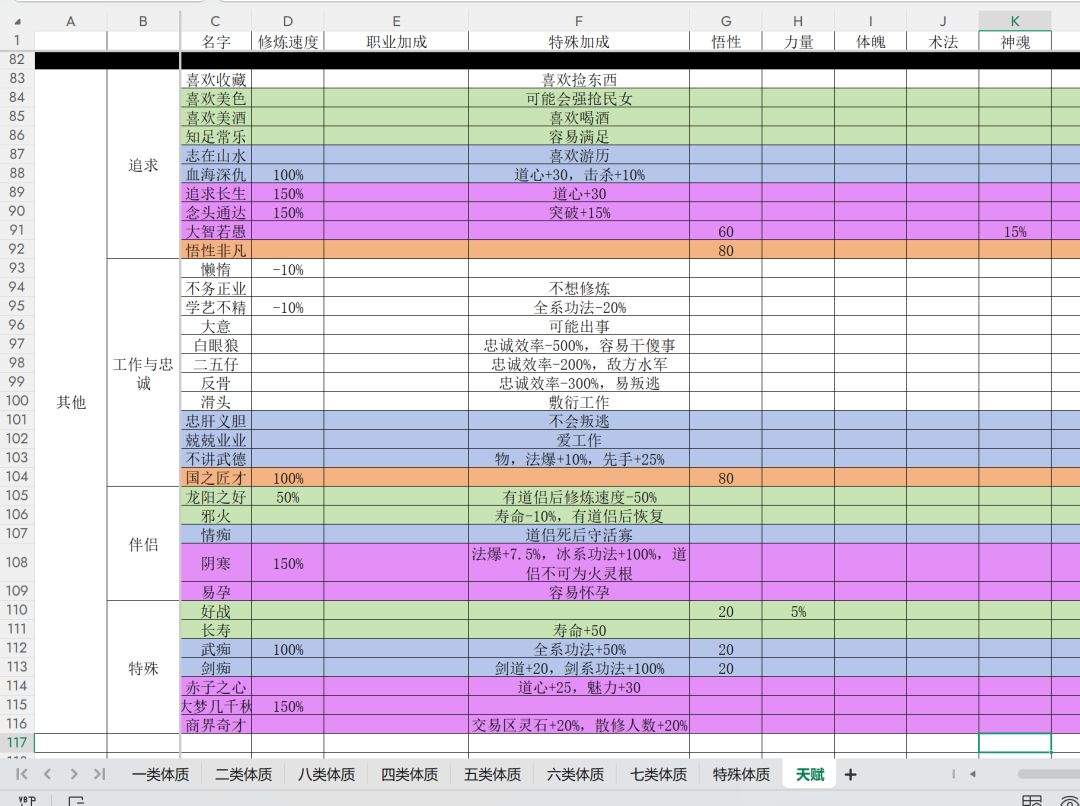Click the 阴寒 name cell

[x=216, y=563]
